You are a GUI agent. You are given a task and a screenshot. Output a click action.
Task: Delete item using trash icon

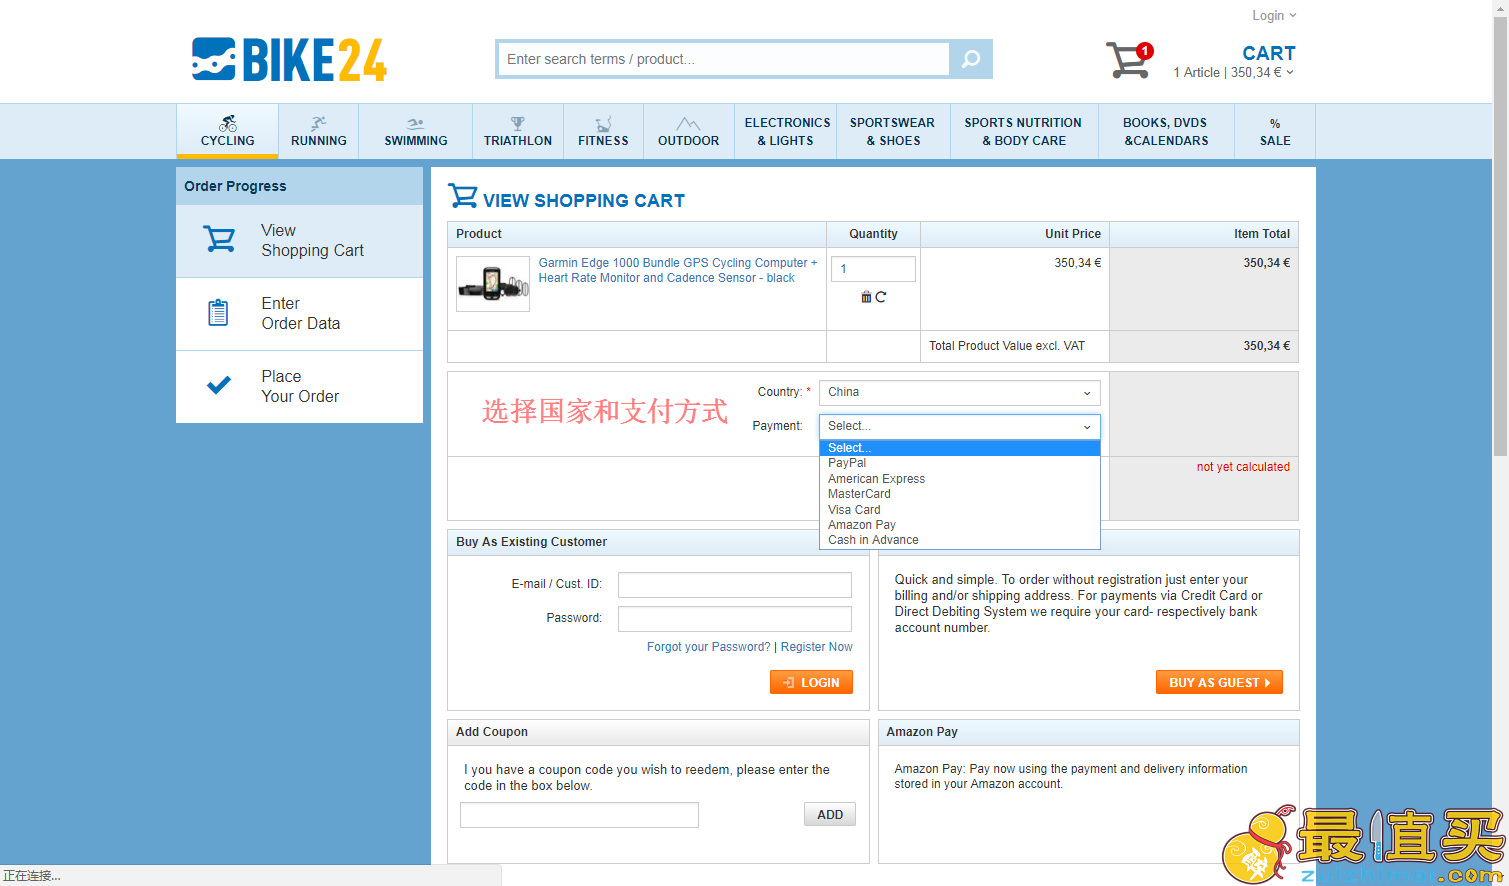coord(866,297)
